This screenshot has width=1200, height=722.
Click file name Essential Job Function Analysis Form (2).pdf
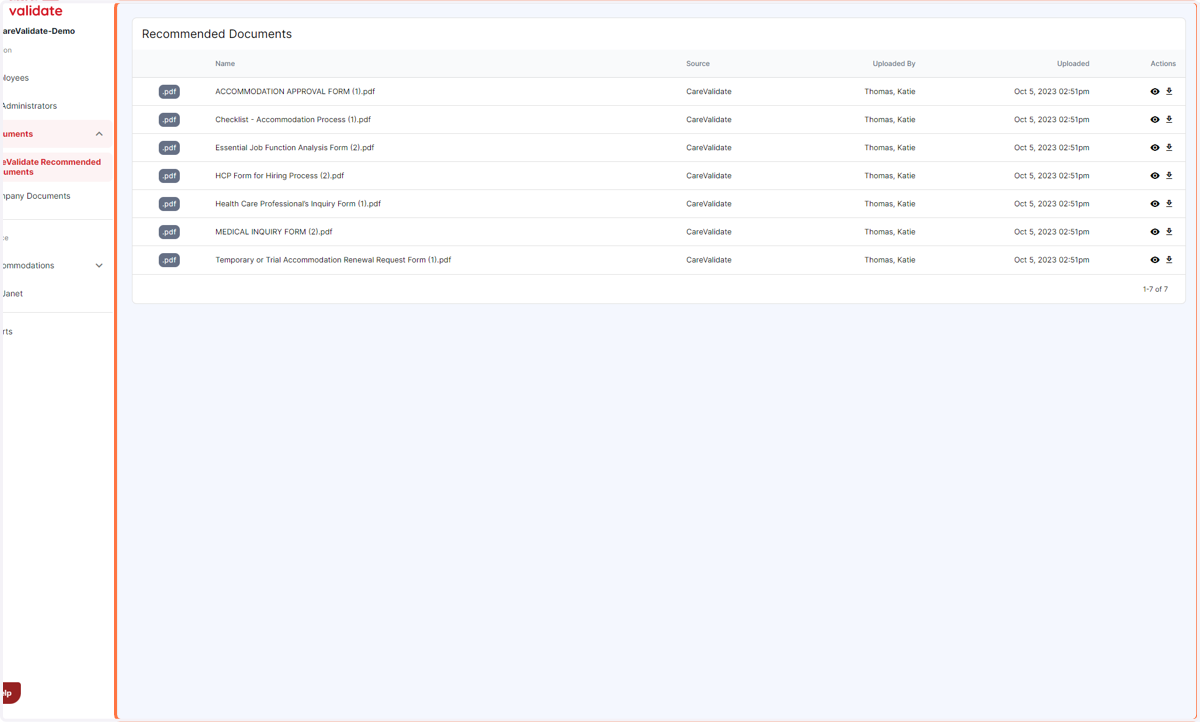(295, 148)
